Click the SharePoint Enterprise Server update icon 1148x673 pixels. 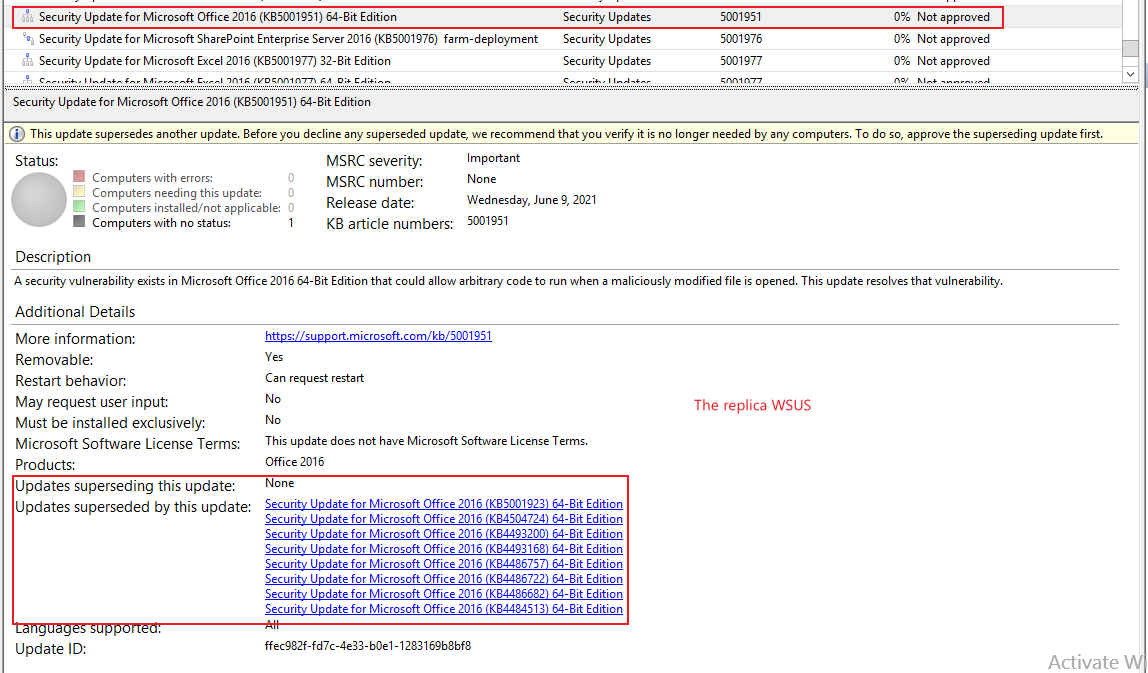(27, 38)
